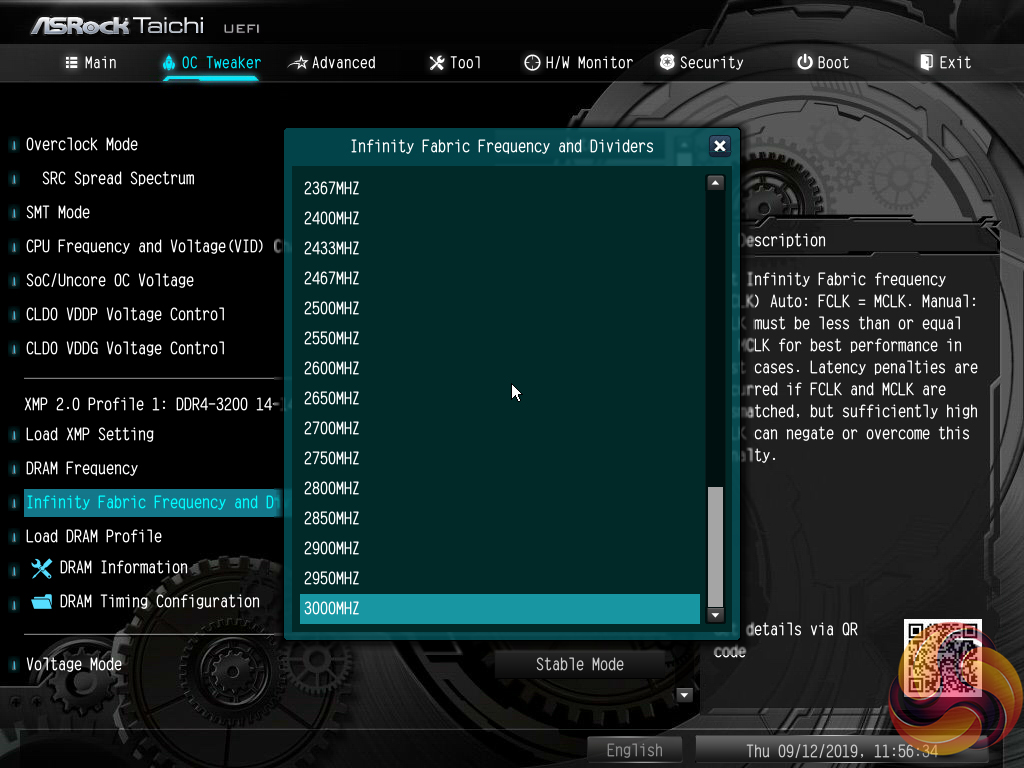Click the QR code image
This screenshot has height=768, width=1024.
pos(942,657)
